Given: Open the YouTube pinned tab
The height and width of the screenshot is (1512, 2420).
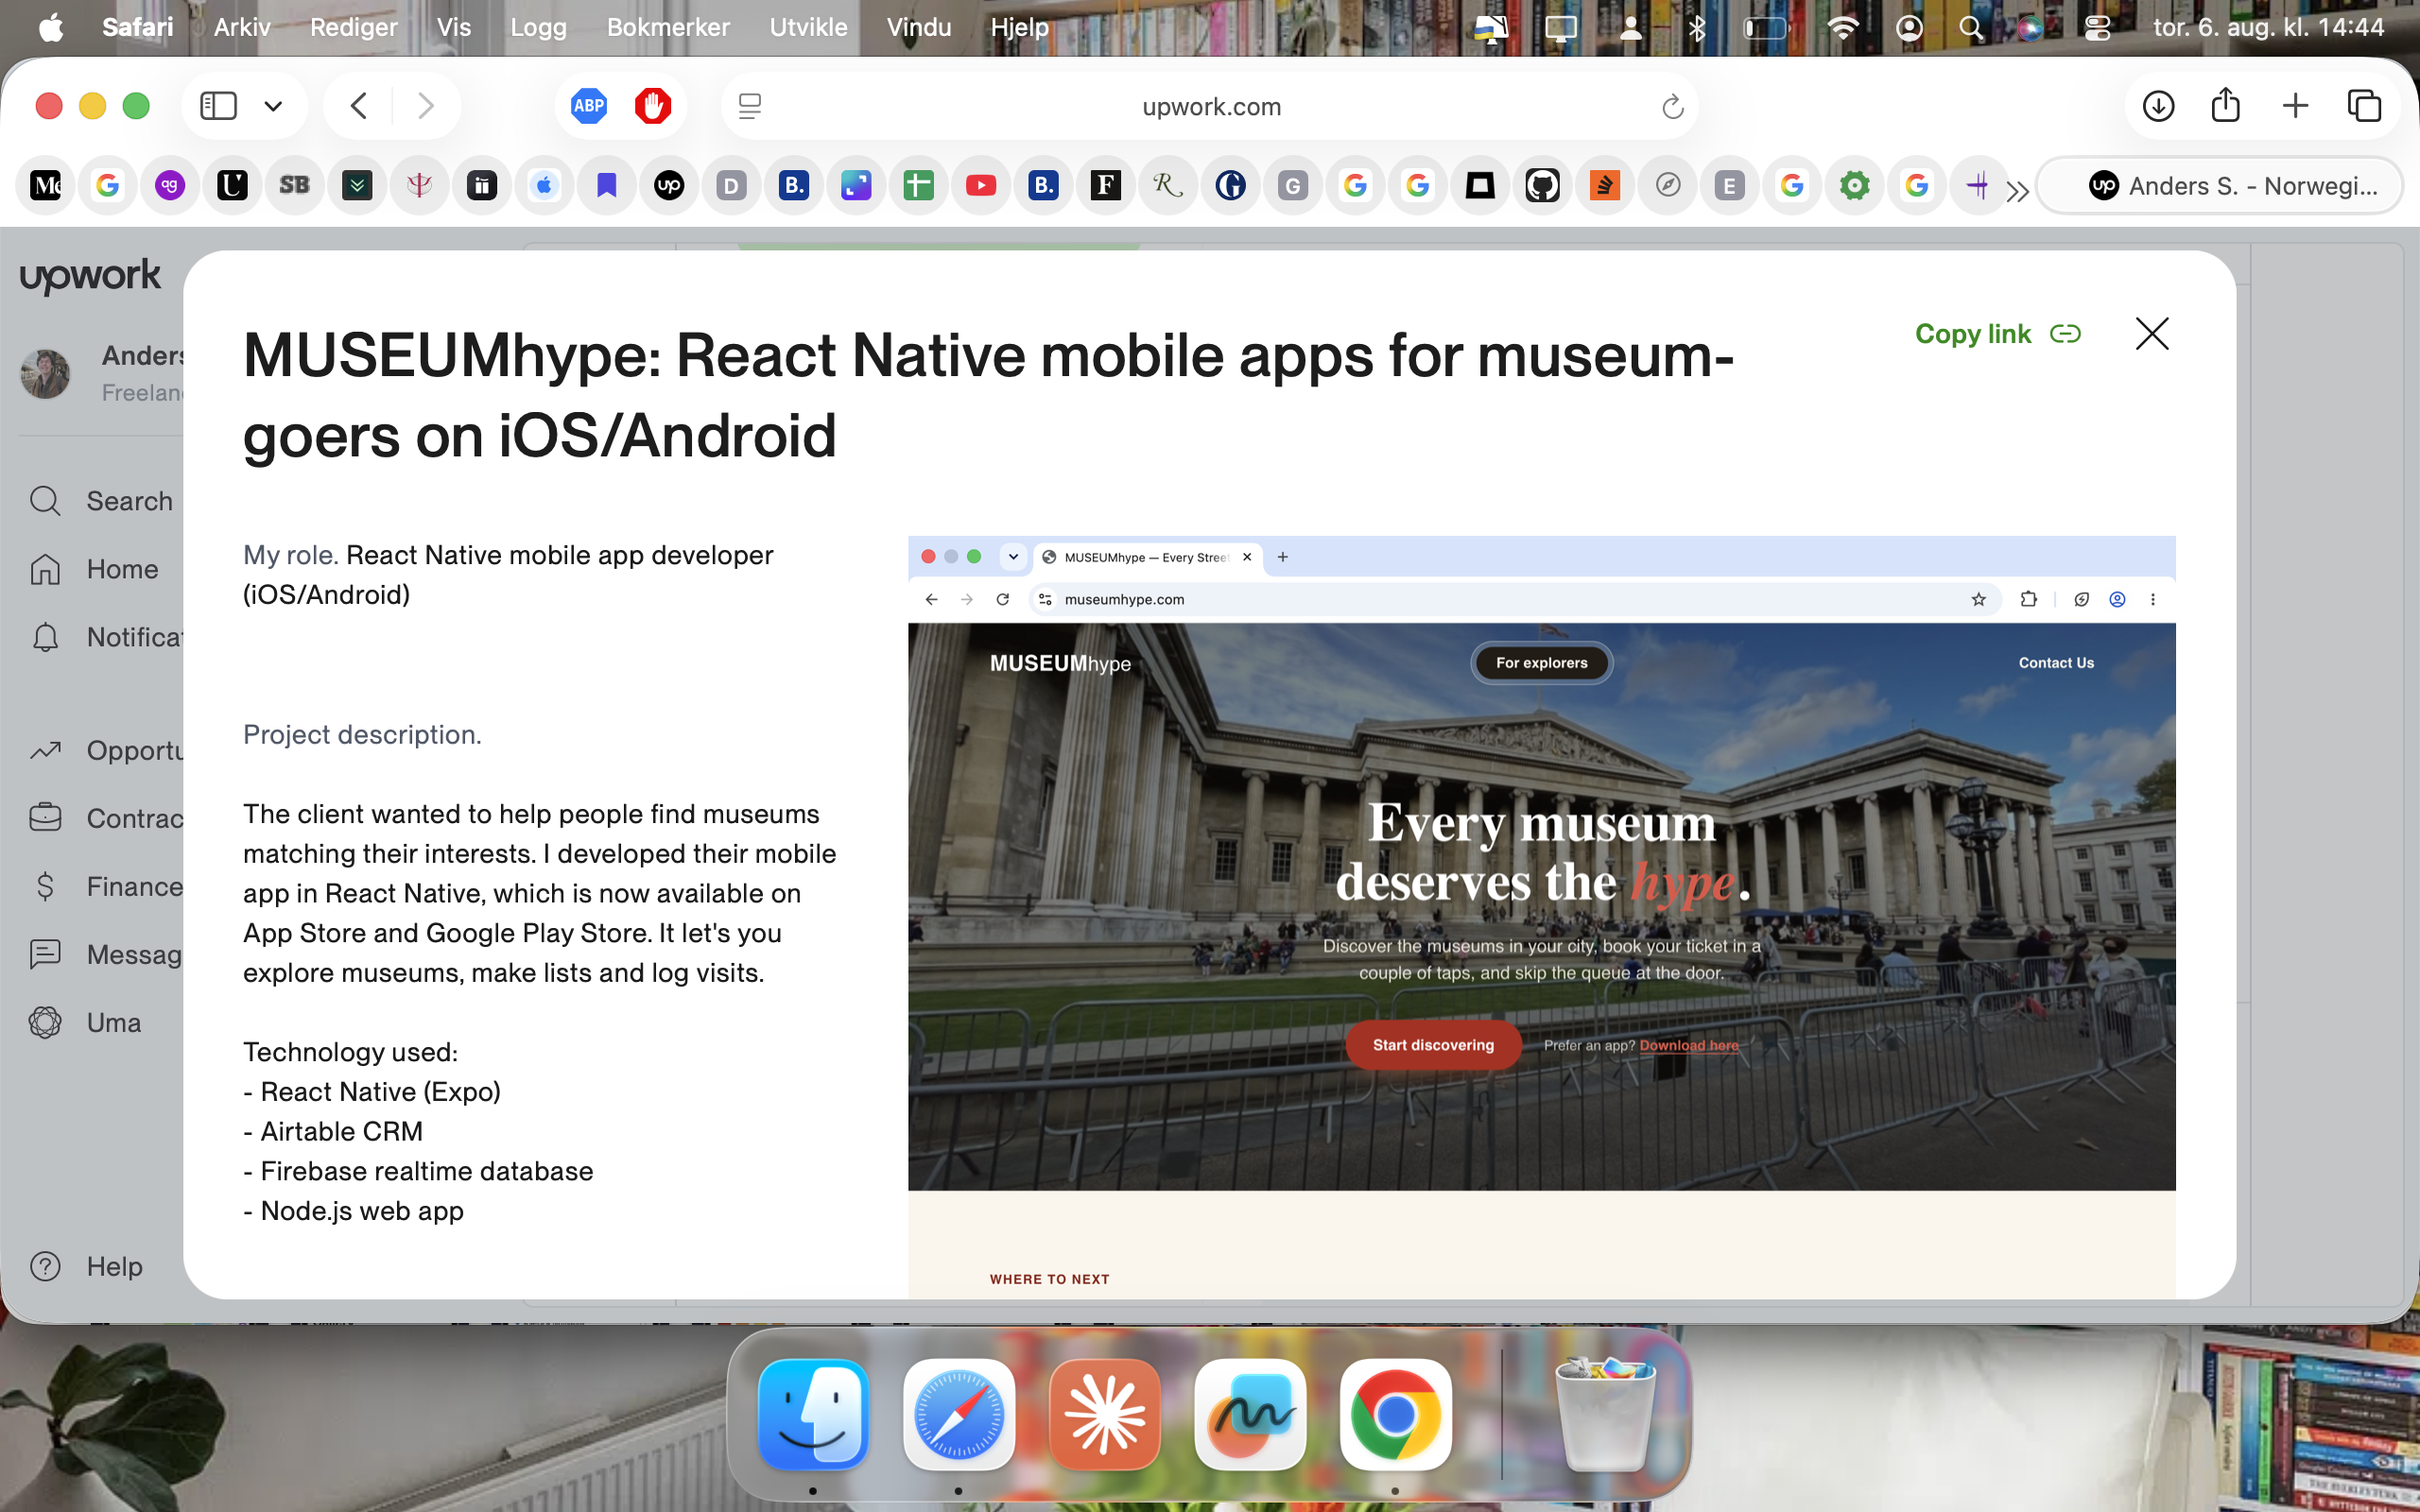Looking at the screenshot, I should [x=981, y=185].
